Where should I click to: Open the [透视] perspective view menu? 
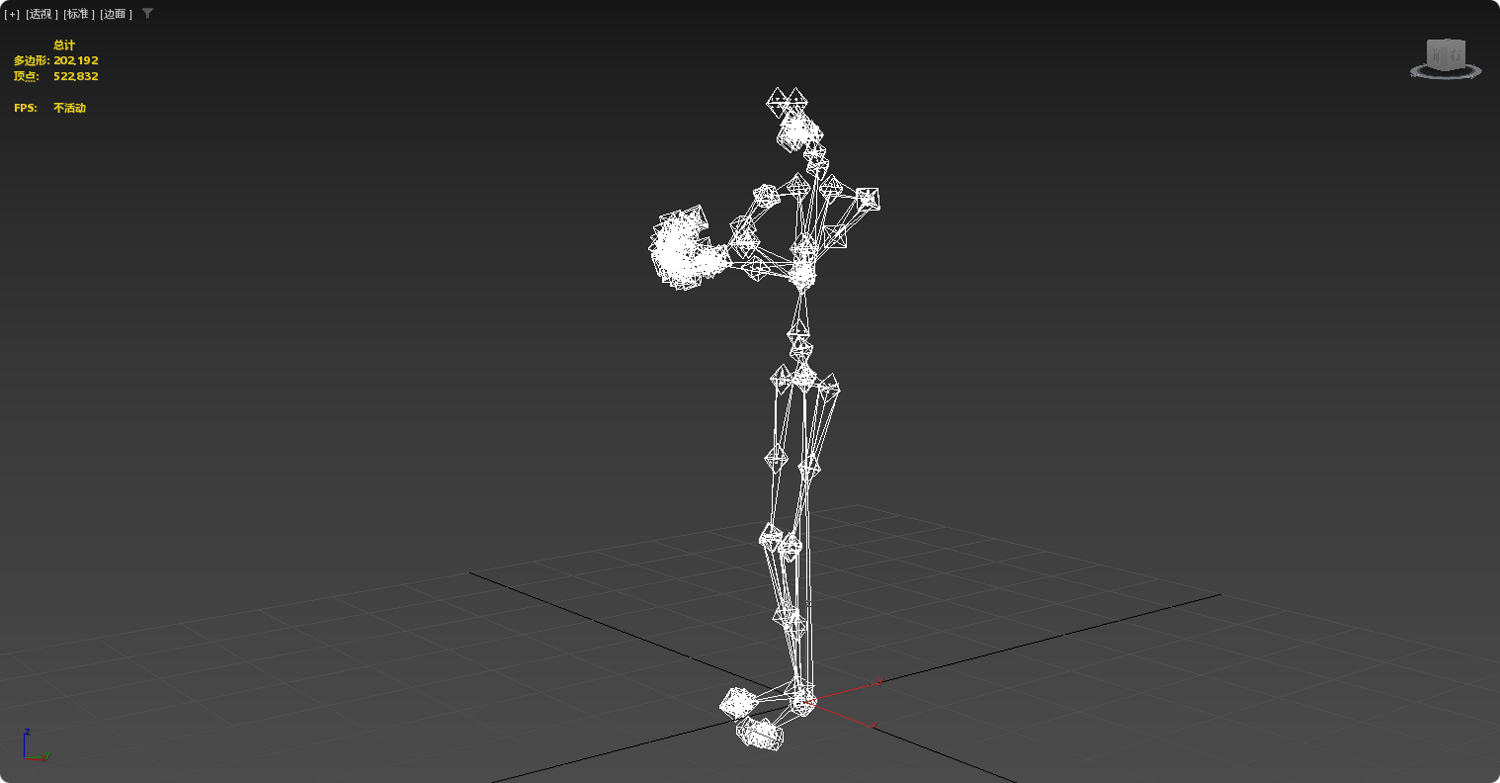(42, 14)
